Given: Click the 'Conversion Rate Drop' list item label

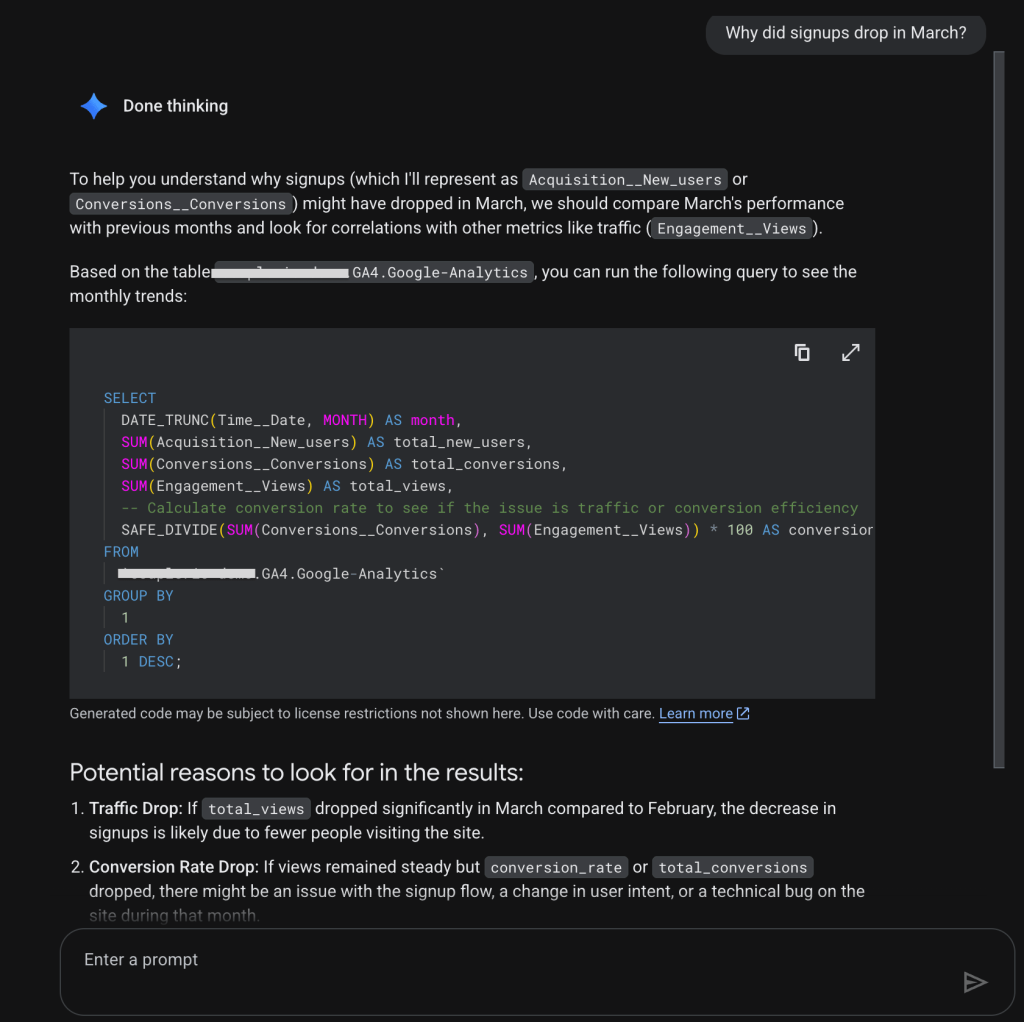Looking at the screenshot, I should click(174, 867).
